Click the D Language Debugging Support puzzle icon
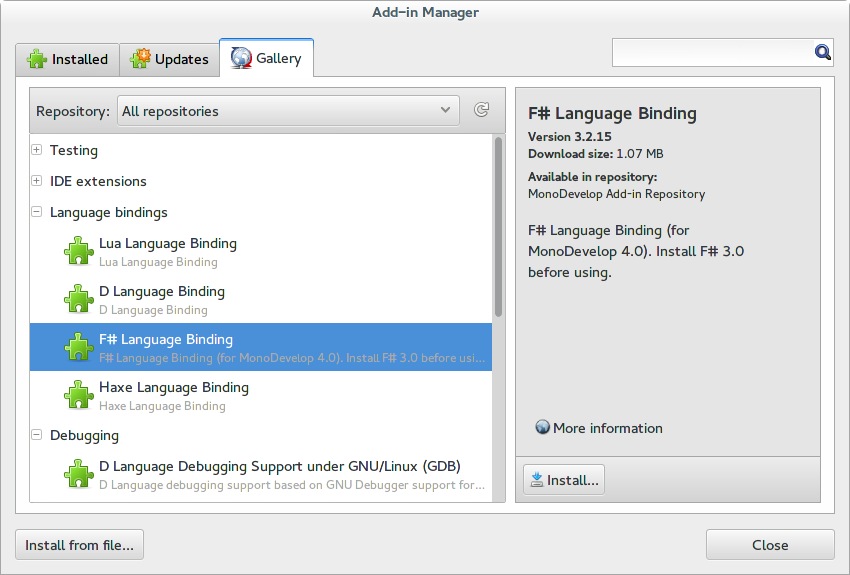The image size is (850, 575). (x=79, y=474)
